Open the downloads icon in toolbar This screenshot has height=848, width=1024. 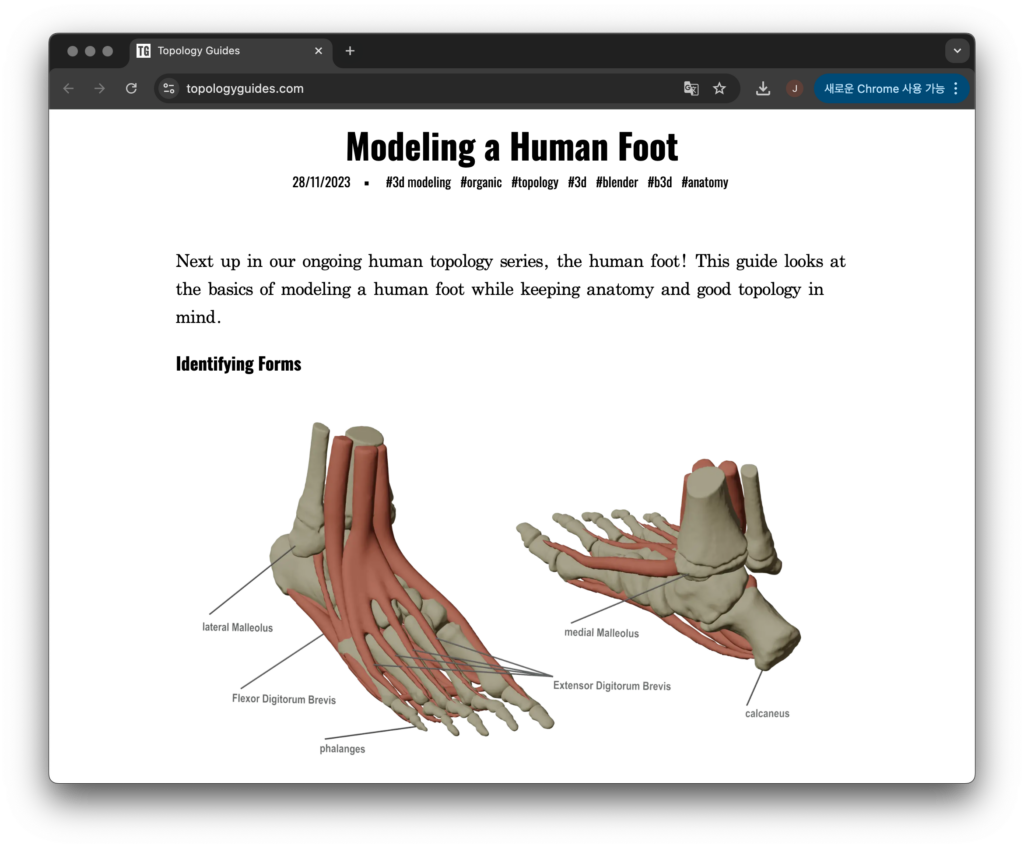pyautogui.click(x=763, y=89)
